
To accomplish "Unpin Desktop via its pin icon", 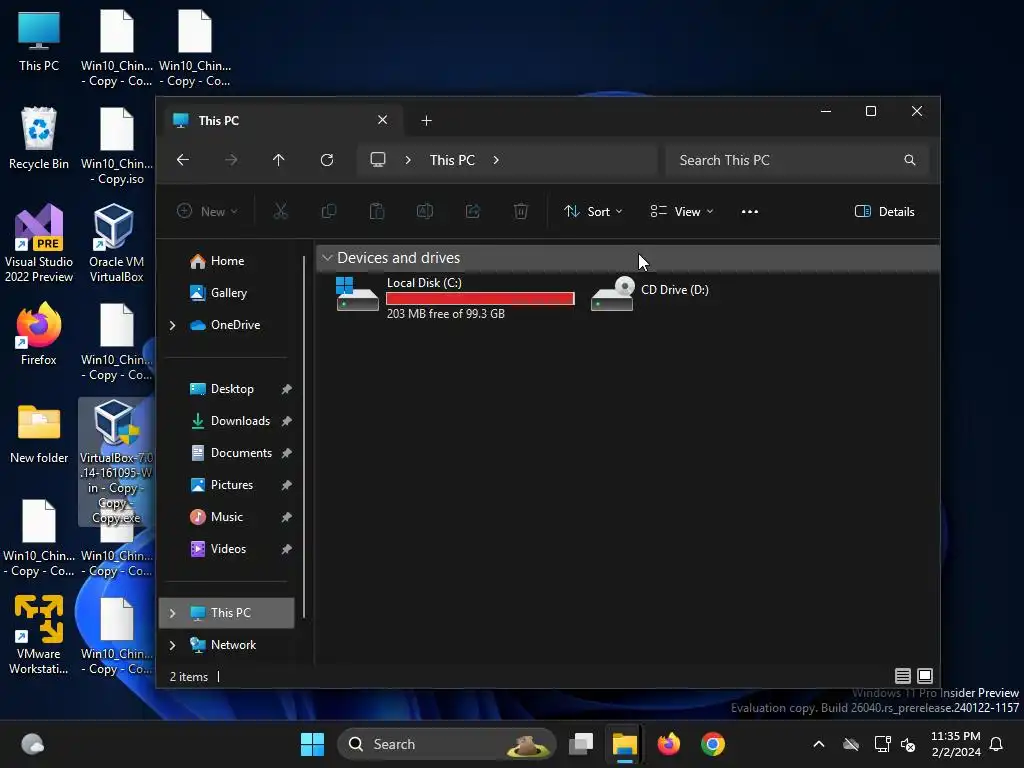I will click(286, 389).
